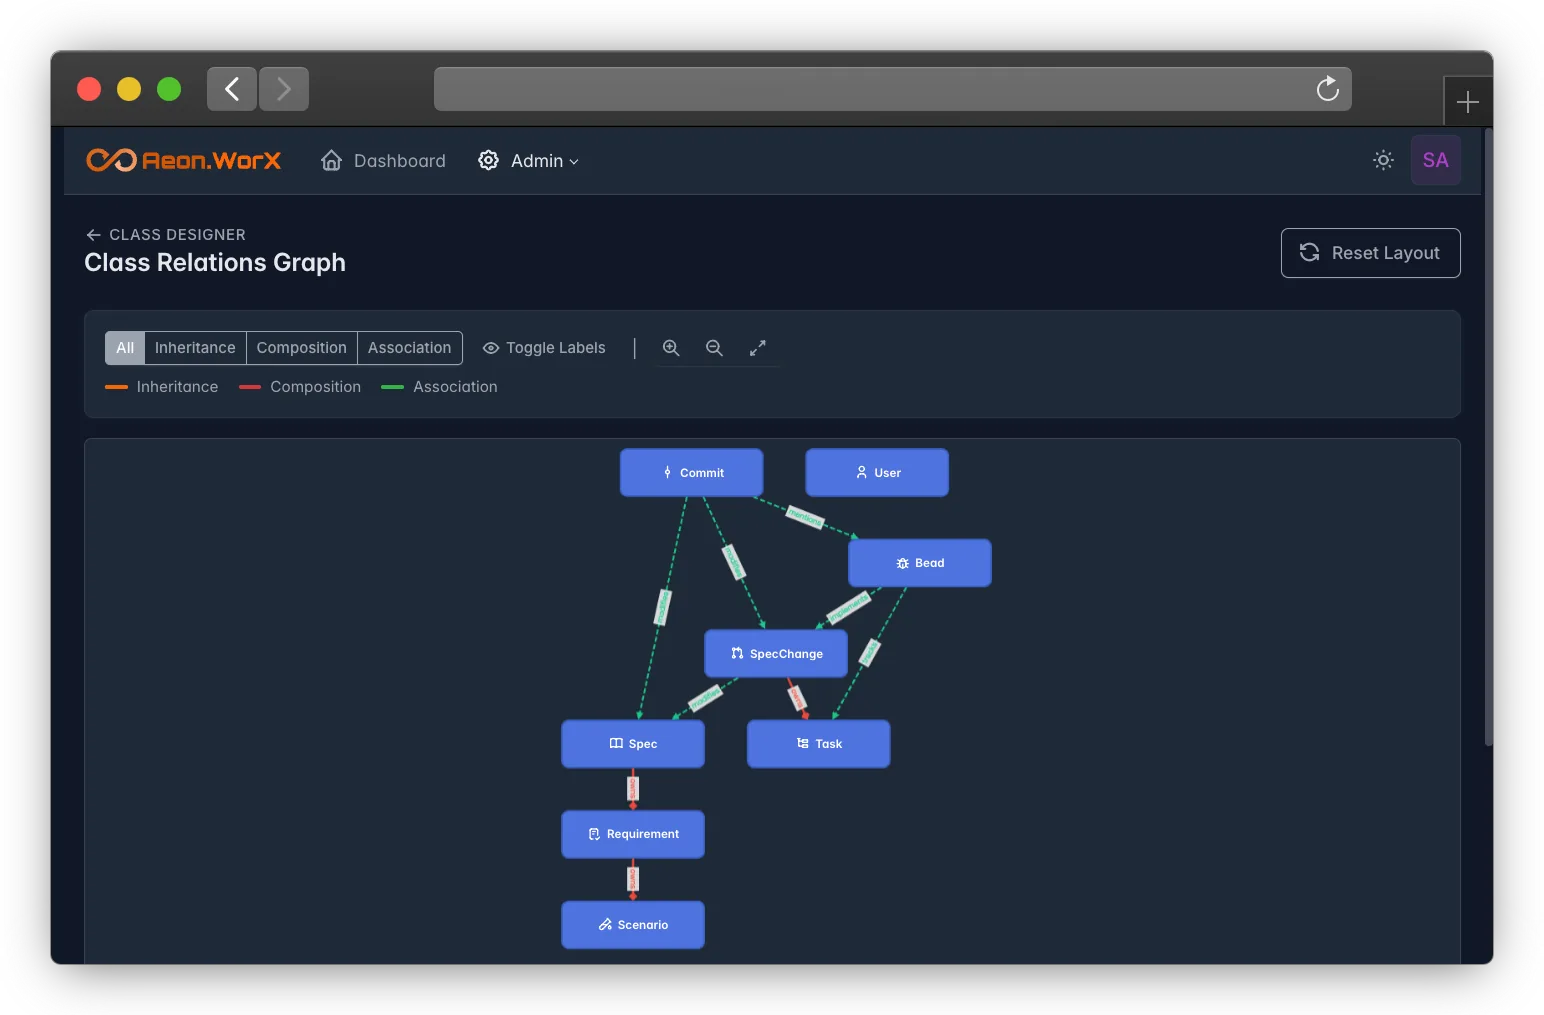Click the Toggle Labels text
Screen dimensions: 1544x1015
555,348
